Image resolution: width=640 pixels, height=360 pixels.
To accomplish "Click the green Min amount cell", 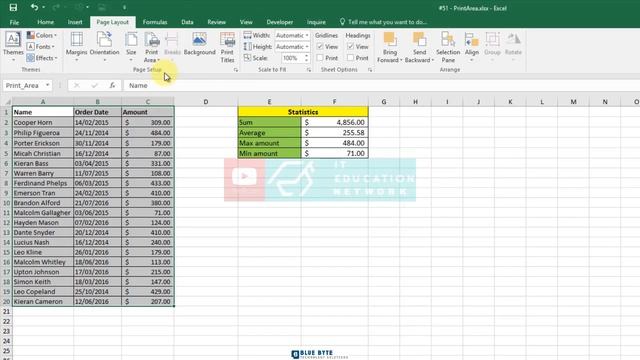I will point(269,153).
